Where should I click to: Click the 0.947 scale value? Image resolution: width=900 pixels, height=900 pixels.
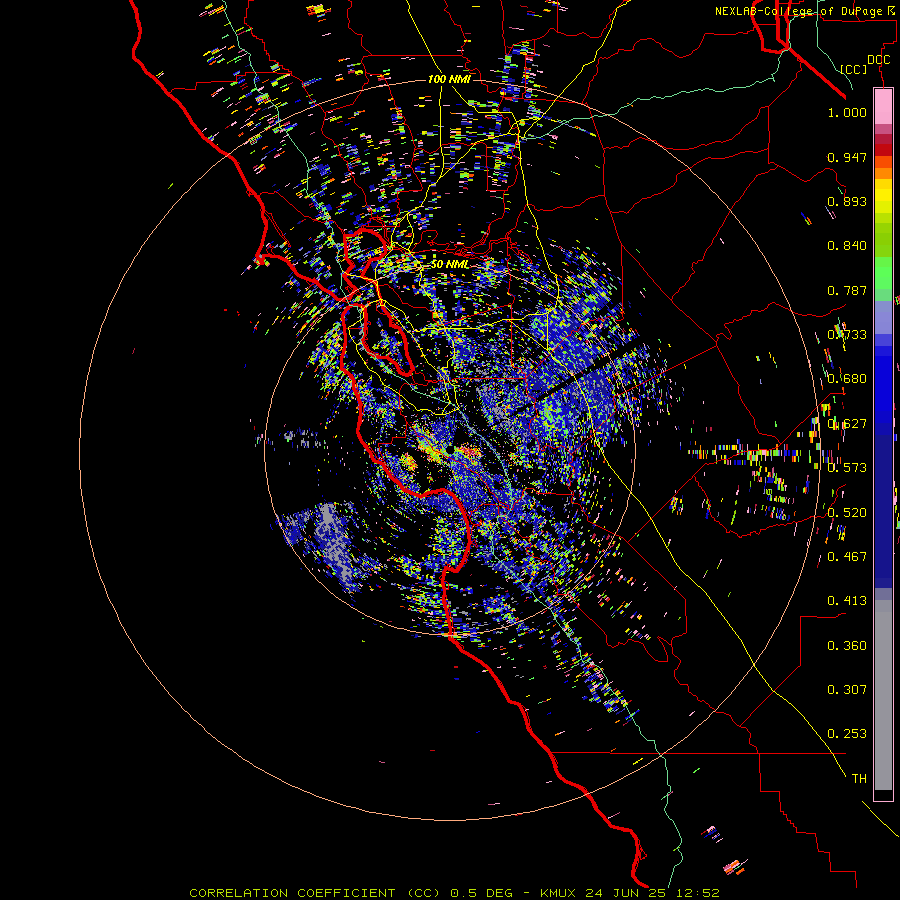(x=847, y=157)
